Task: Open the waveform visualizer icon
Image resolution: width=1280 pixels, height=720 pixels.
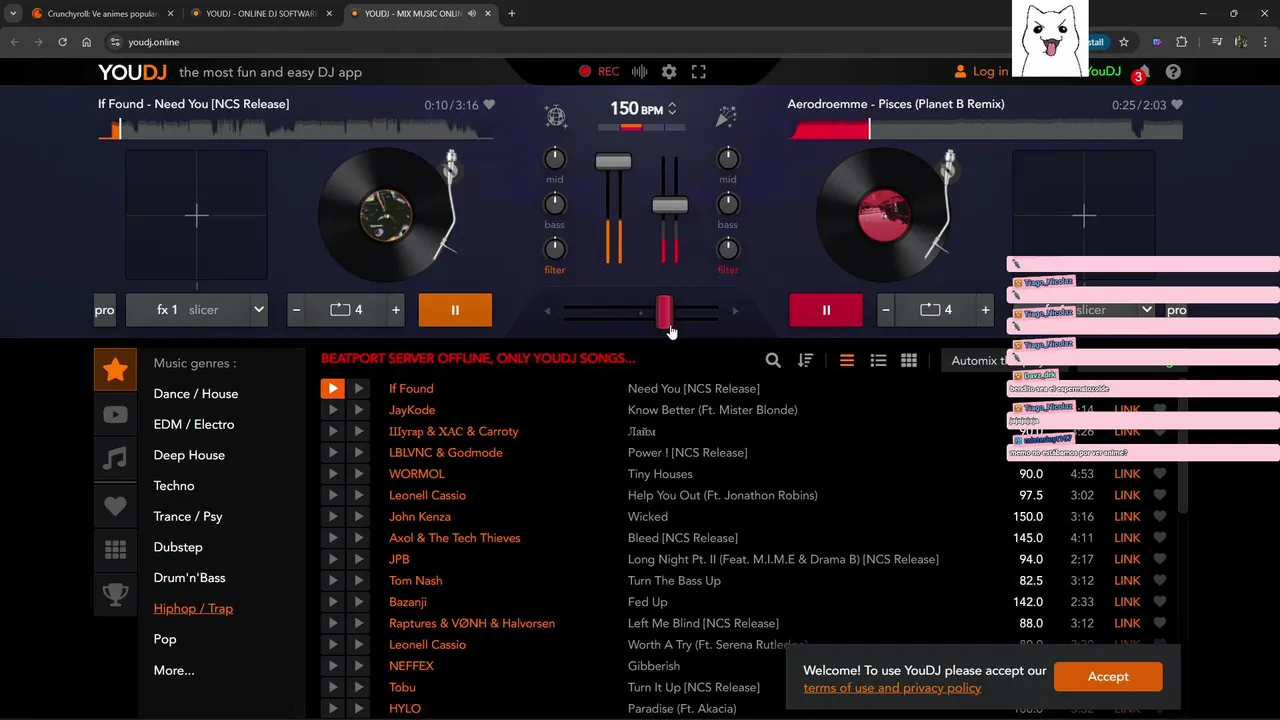Action: (x=640, y=72)
